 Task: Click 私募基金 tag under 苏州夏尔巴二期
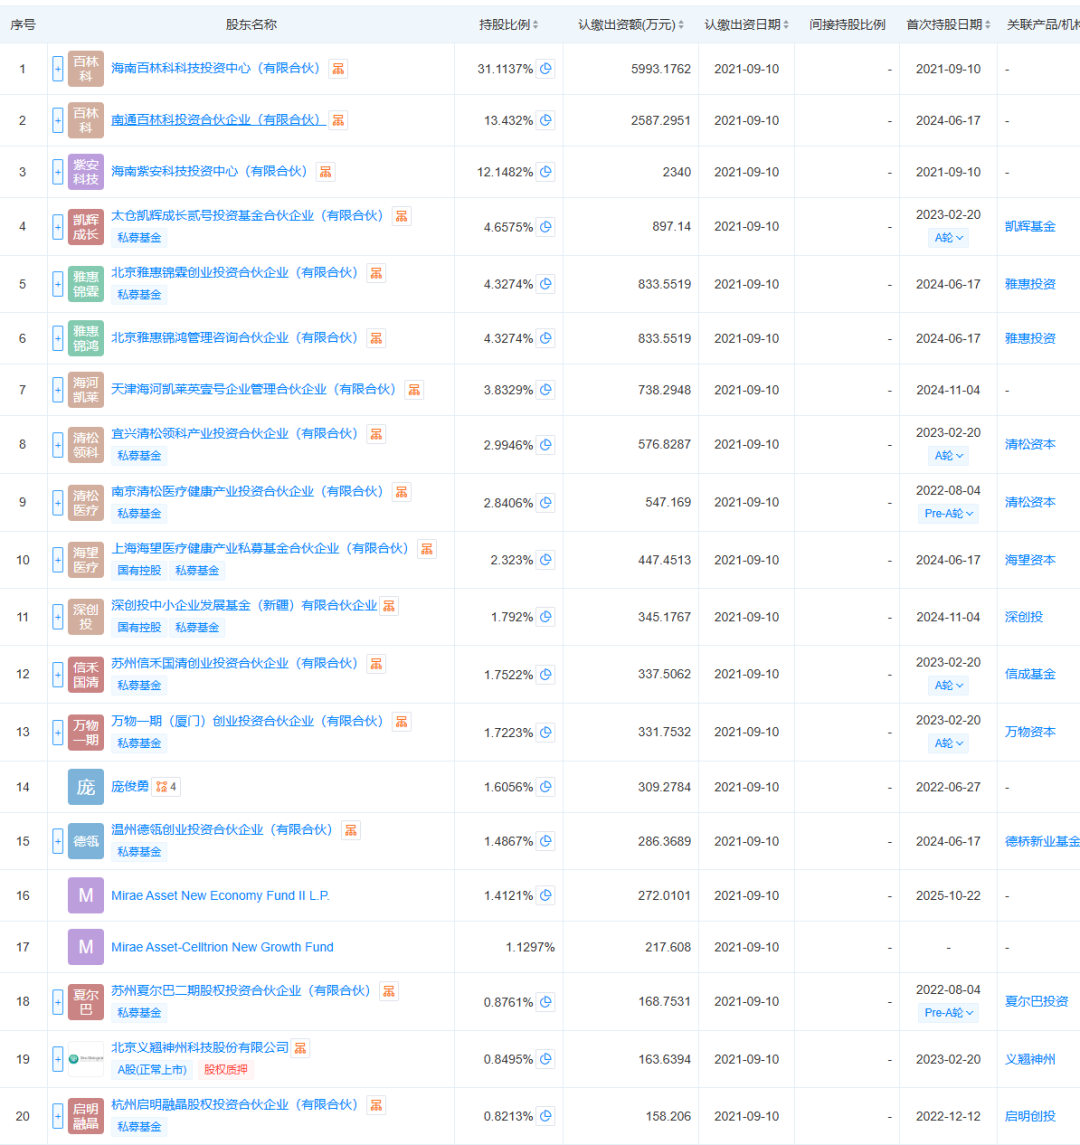[139, 1013]
